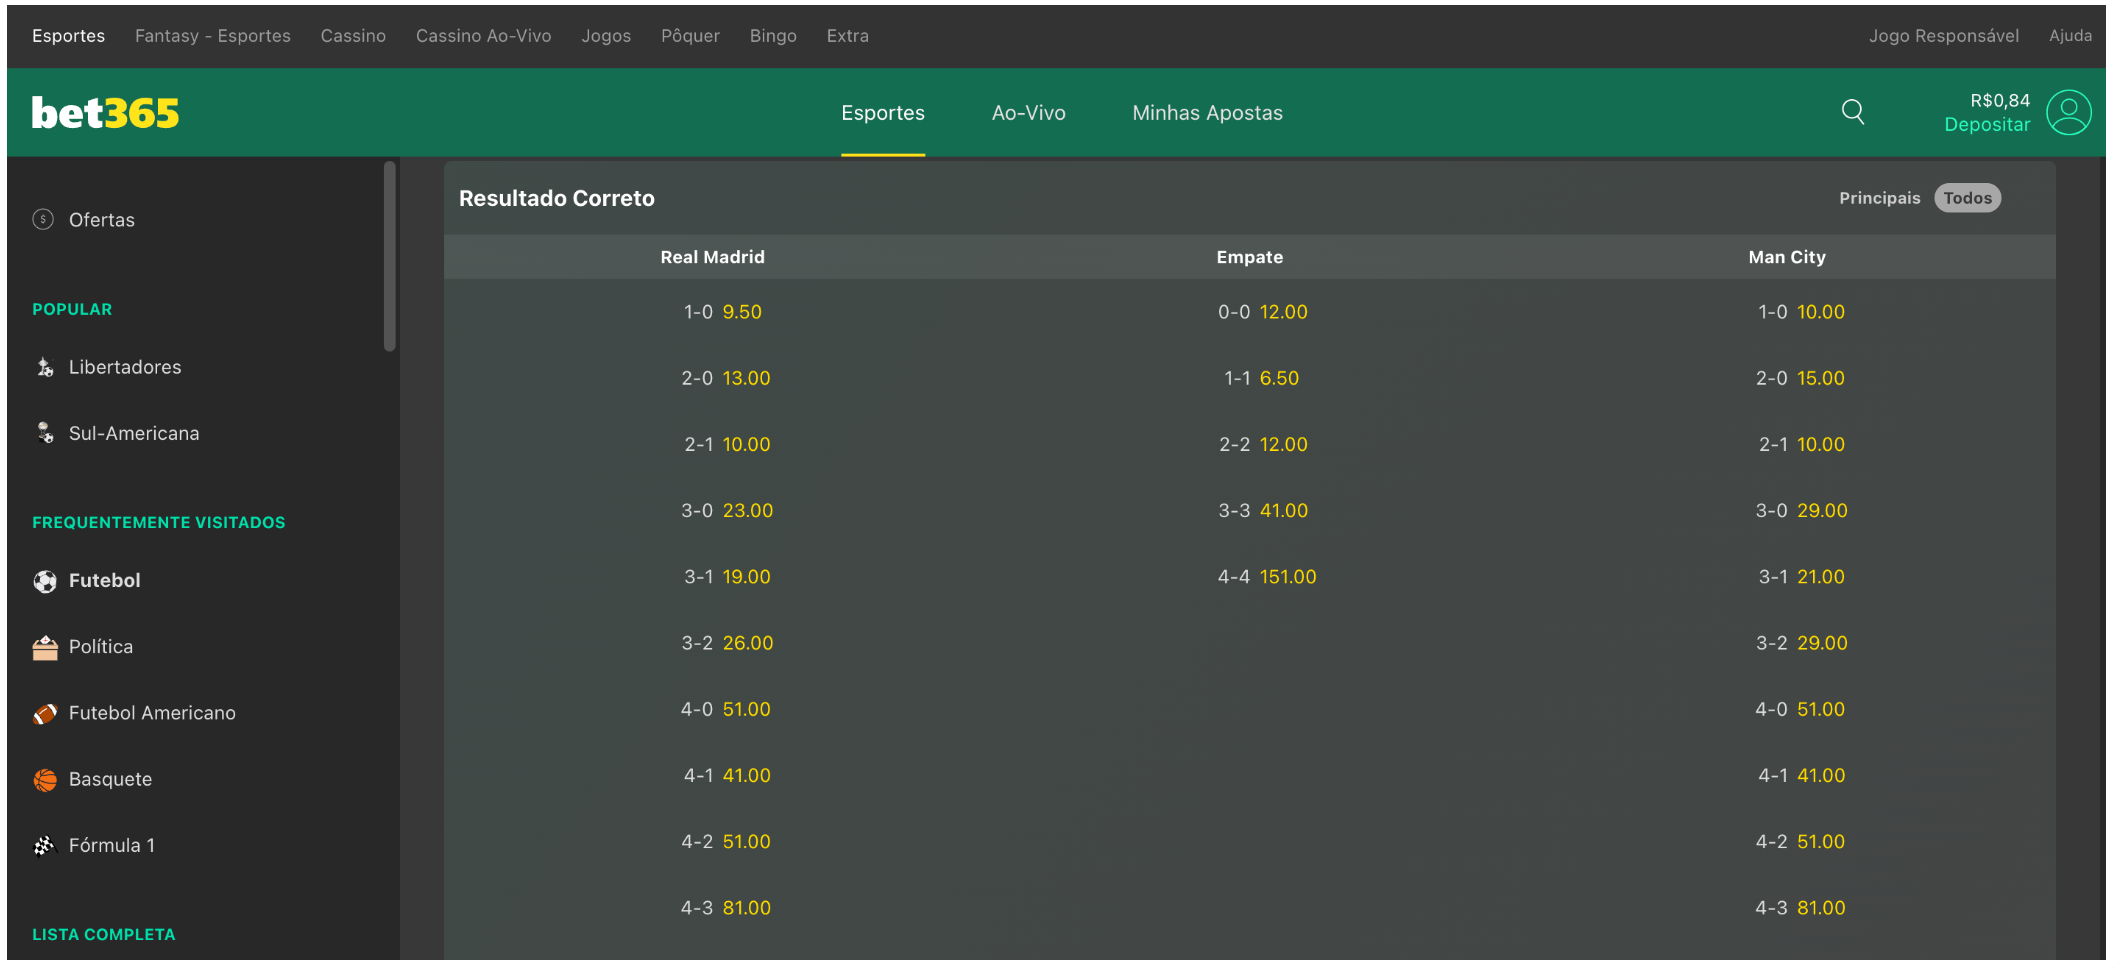Screen dimensions: 2114x968
Task: Open Bingo section
Action: tap(773, 36)
